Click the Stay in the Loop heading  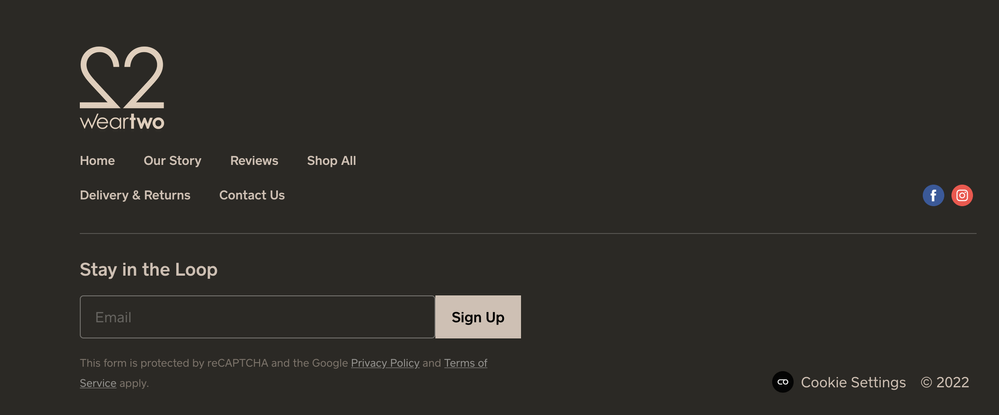148,270
